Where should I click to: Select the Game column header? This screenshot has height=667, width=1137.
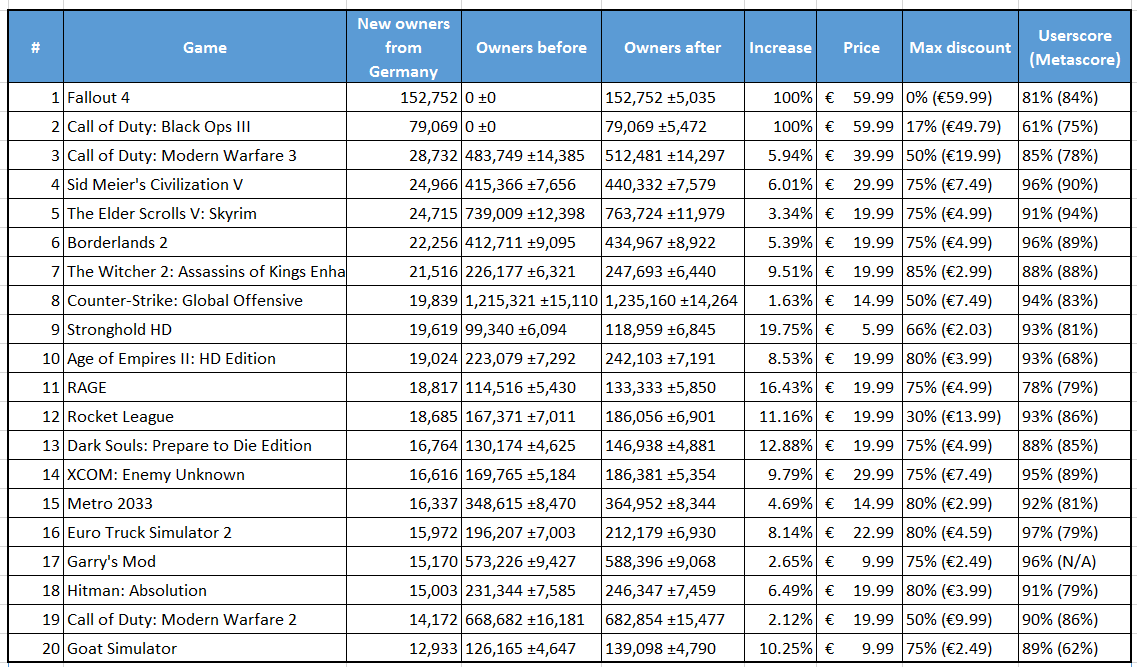pyautogui.click(x=204, y=48)
